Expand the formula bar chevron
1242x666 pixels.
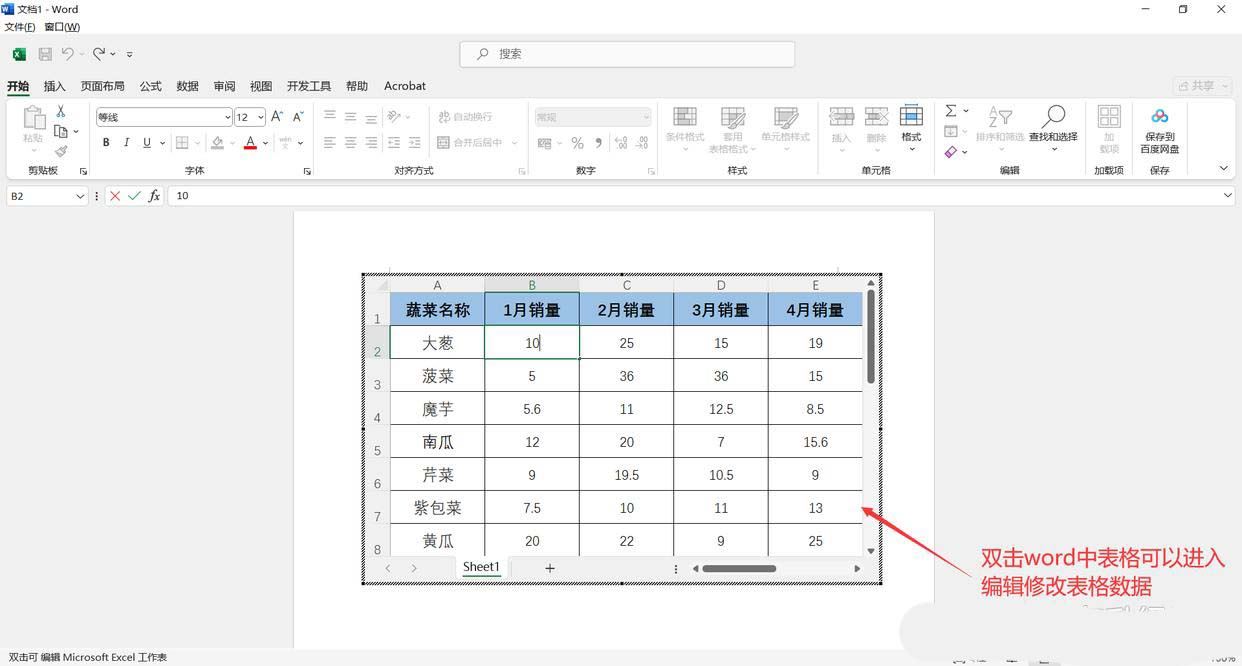point(1228,196)
